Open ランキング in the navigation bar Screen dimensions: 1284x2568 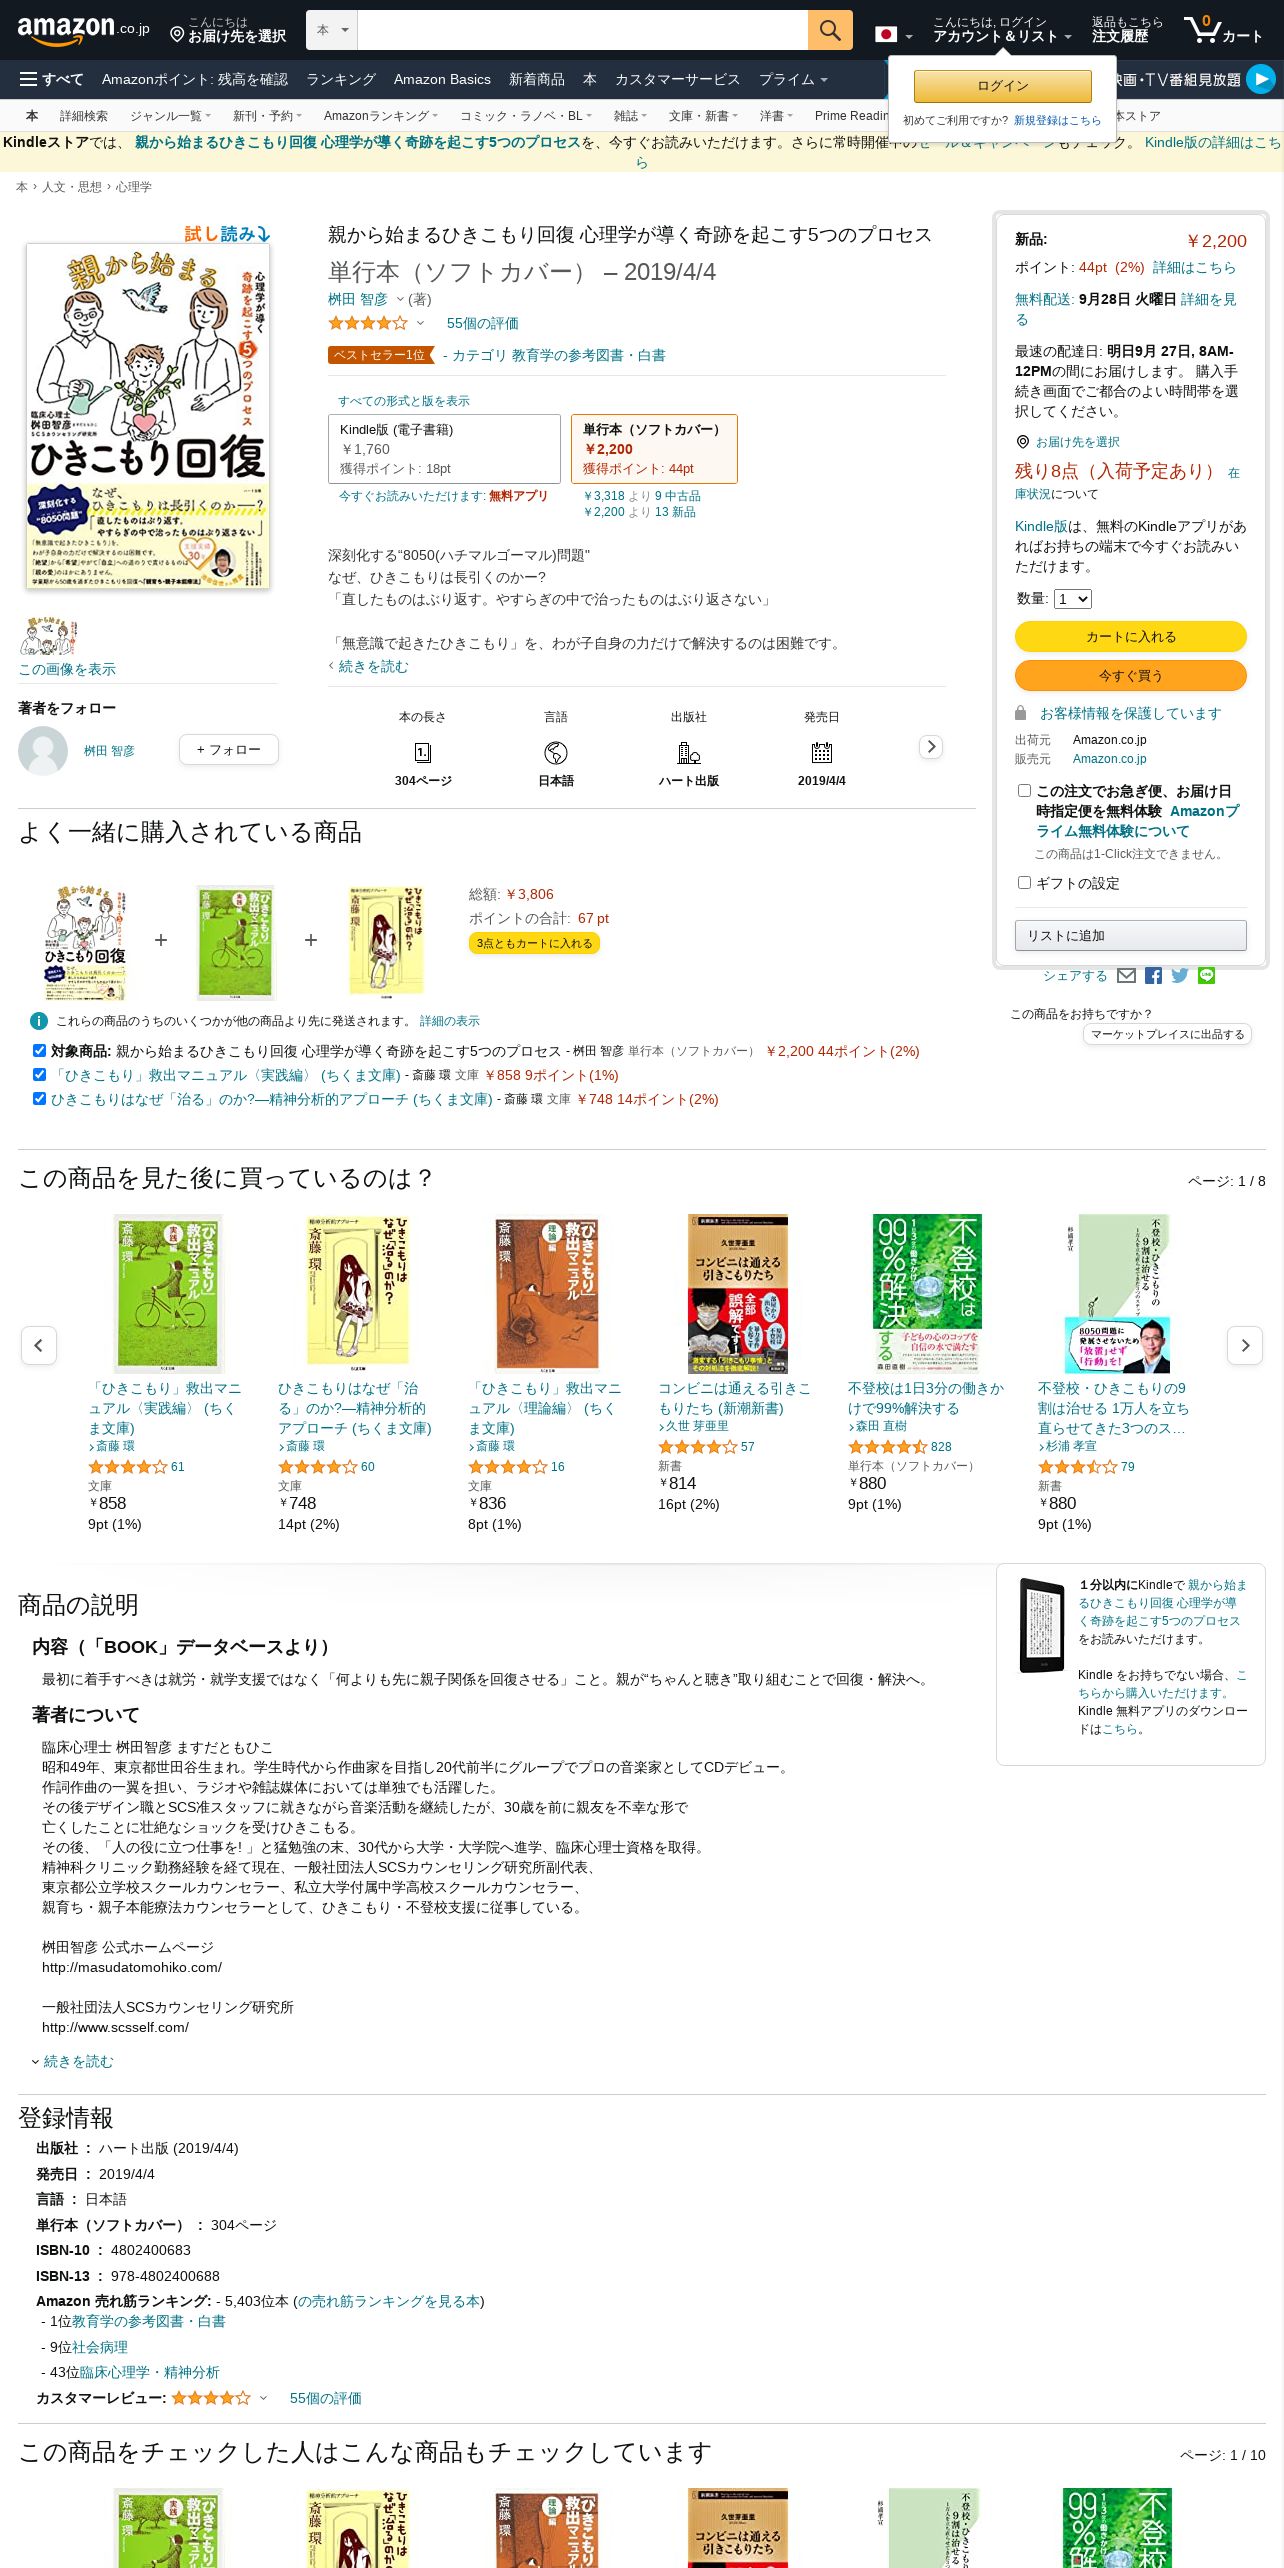point(341,79)
